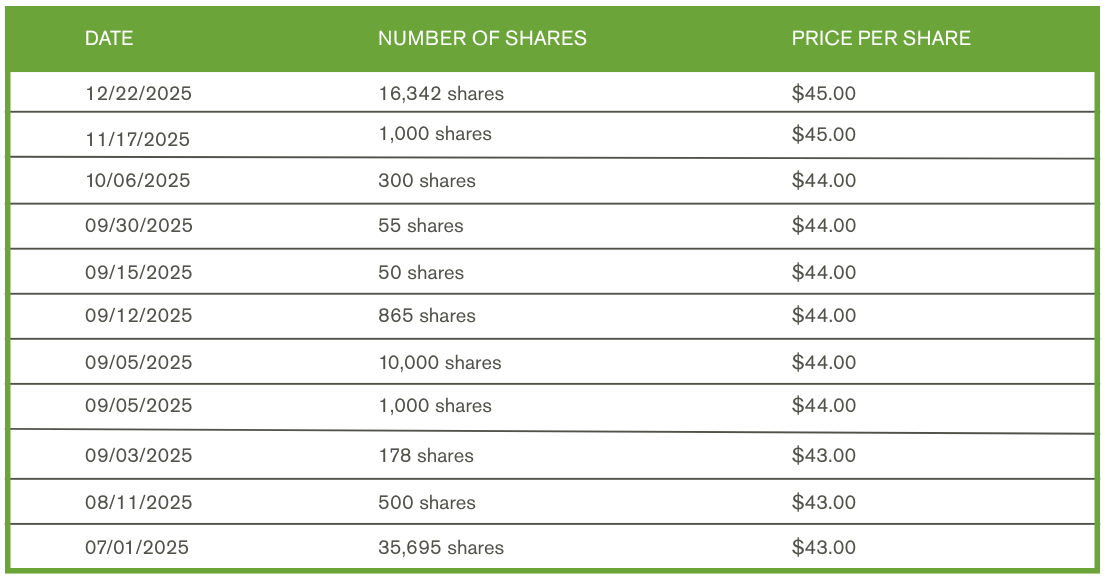1105x579 pixels.
Task: Click the PRICE PER SHARE column header
Action: click(x=881, y=39)
